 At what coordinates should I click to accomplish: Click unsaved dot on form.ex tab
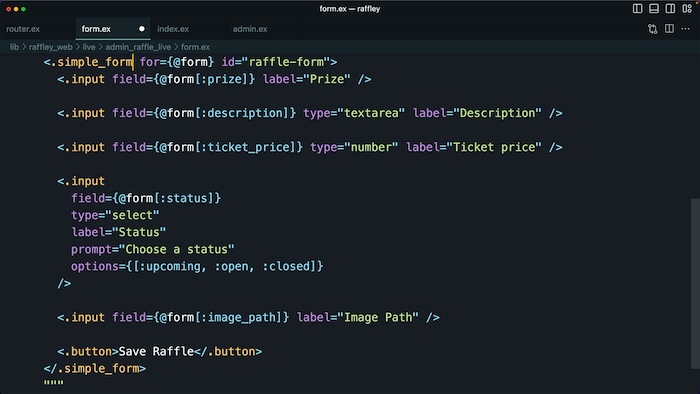142,29
